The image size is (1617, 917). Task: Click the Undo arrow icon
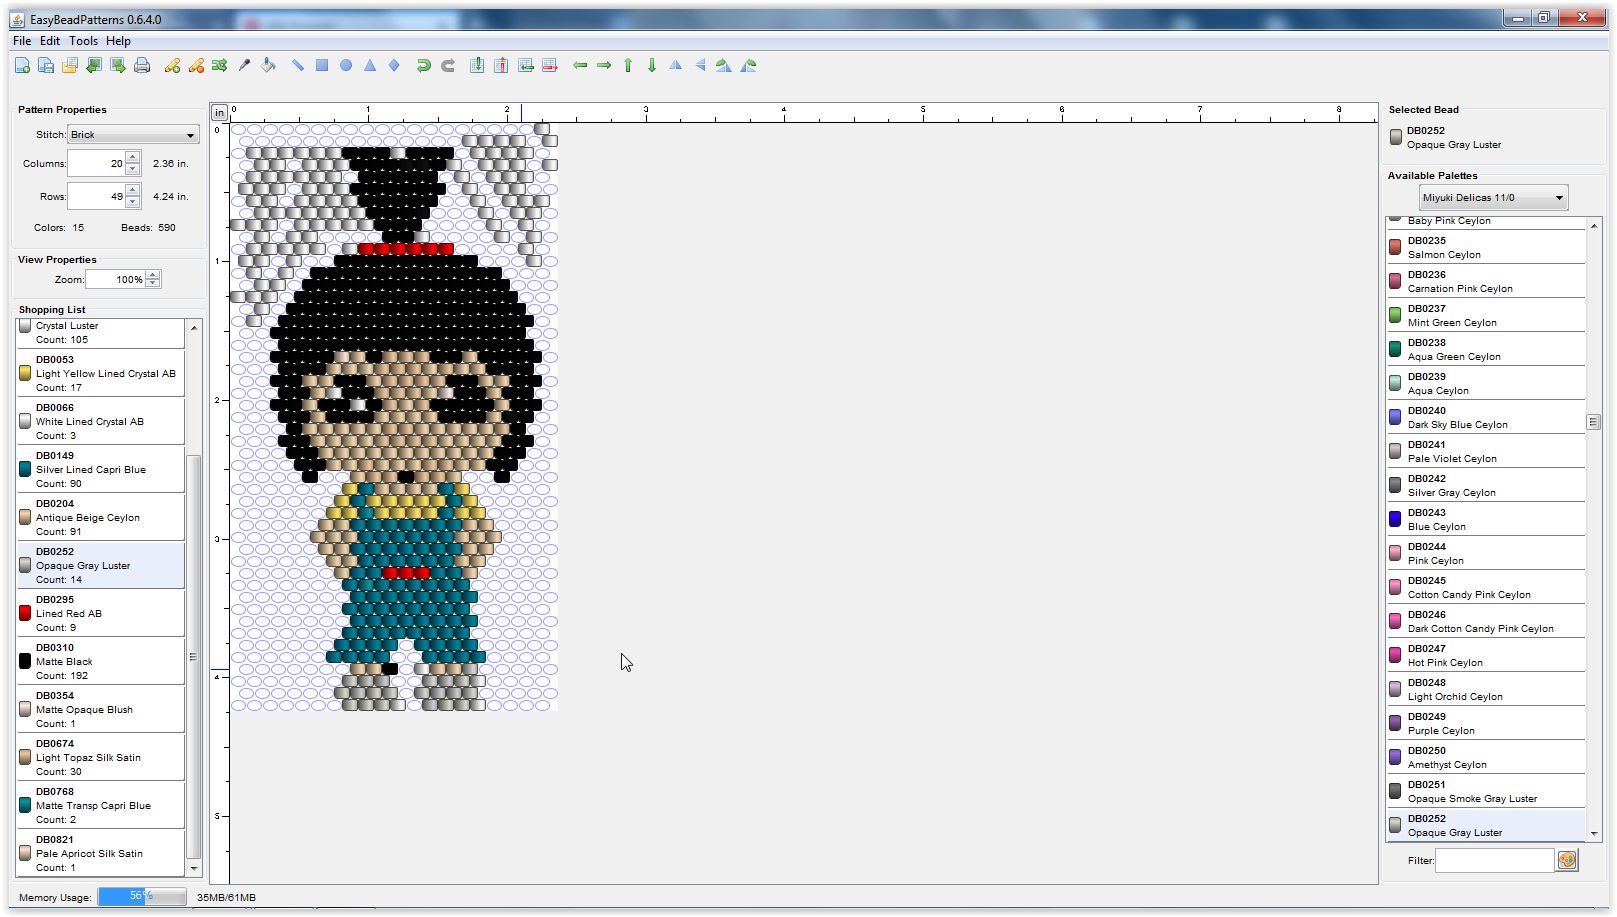(423, 65)
